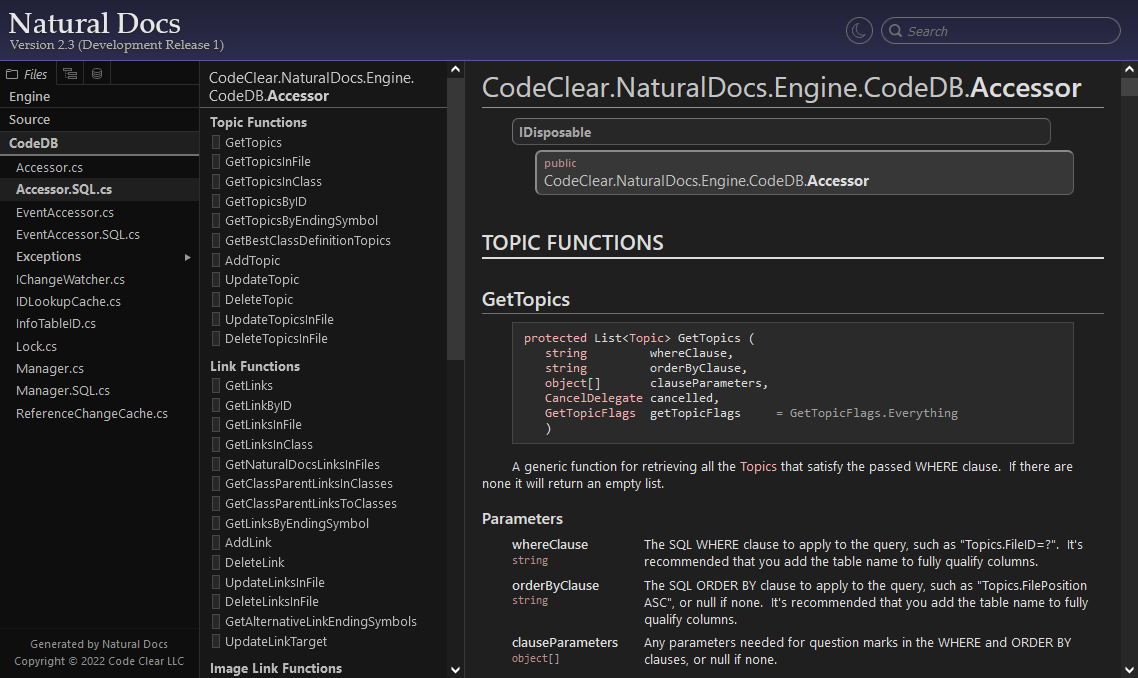Viewport: 1138px width, 678px height.
Task: Jump to Topic Functions group
Action: pyautogui.click(x=258, y=122)
